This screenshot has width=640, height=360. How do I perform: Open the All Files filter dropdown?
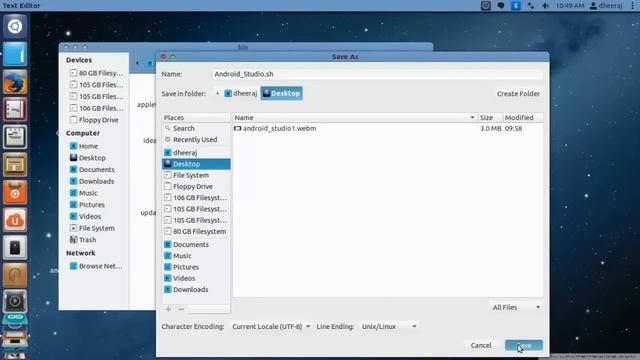tap(516, 307)
